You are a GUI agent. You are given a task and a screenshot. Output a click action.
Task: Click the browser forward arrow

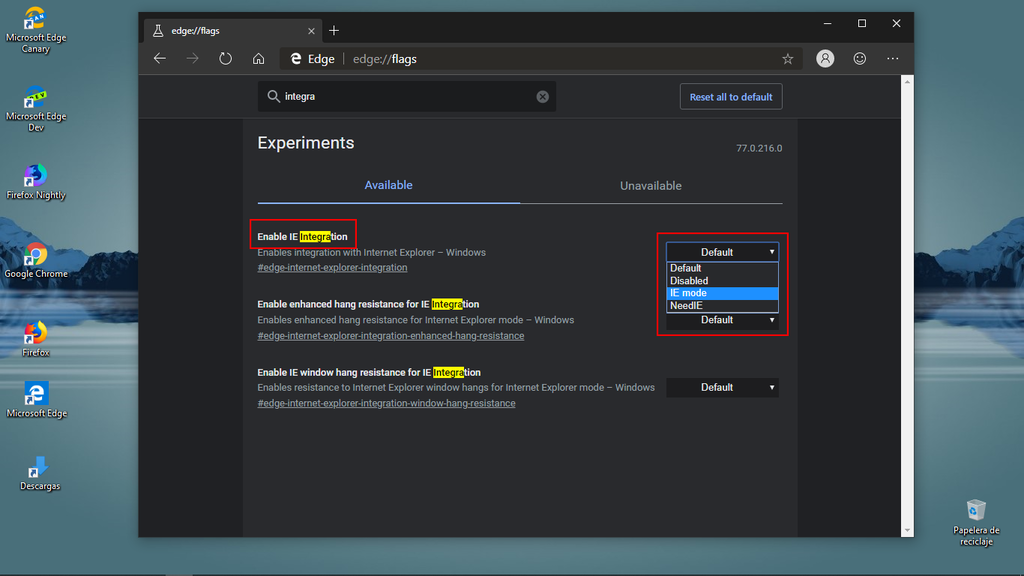pos(192,59)
